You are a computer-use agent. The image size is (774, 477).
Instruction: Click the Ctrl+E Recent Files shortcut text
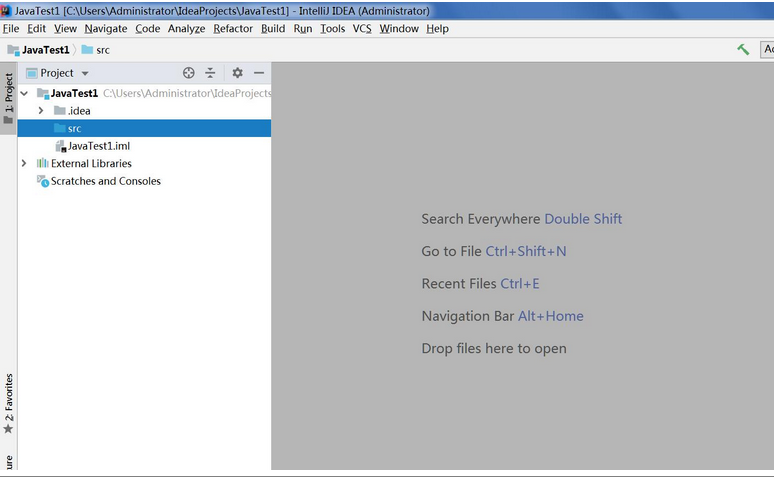pyautogui.click(x=520, y=284)
